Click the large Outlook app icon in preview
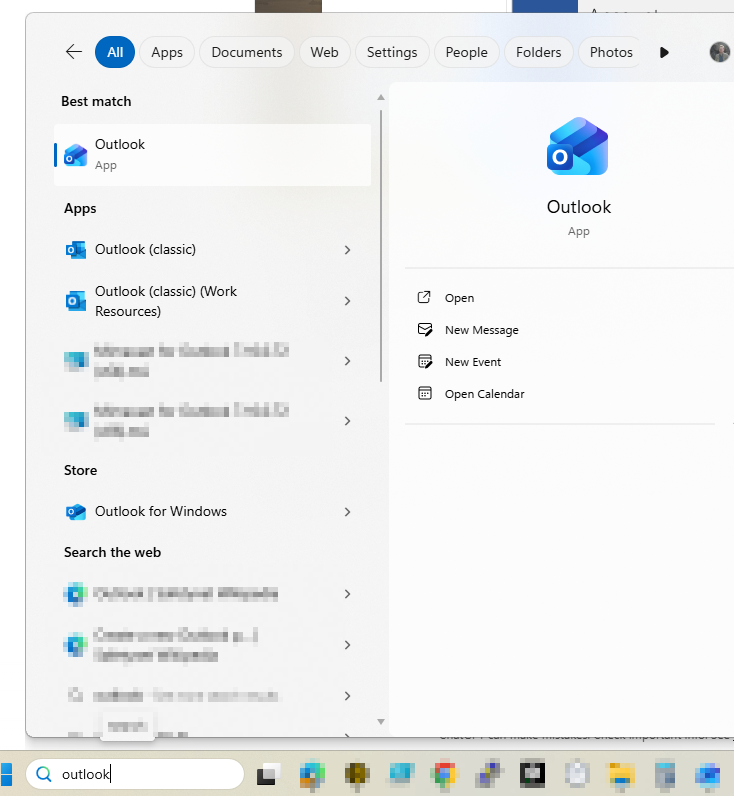 578,148
